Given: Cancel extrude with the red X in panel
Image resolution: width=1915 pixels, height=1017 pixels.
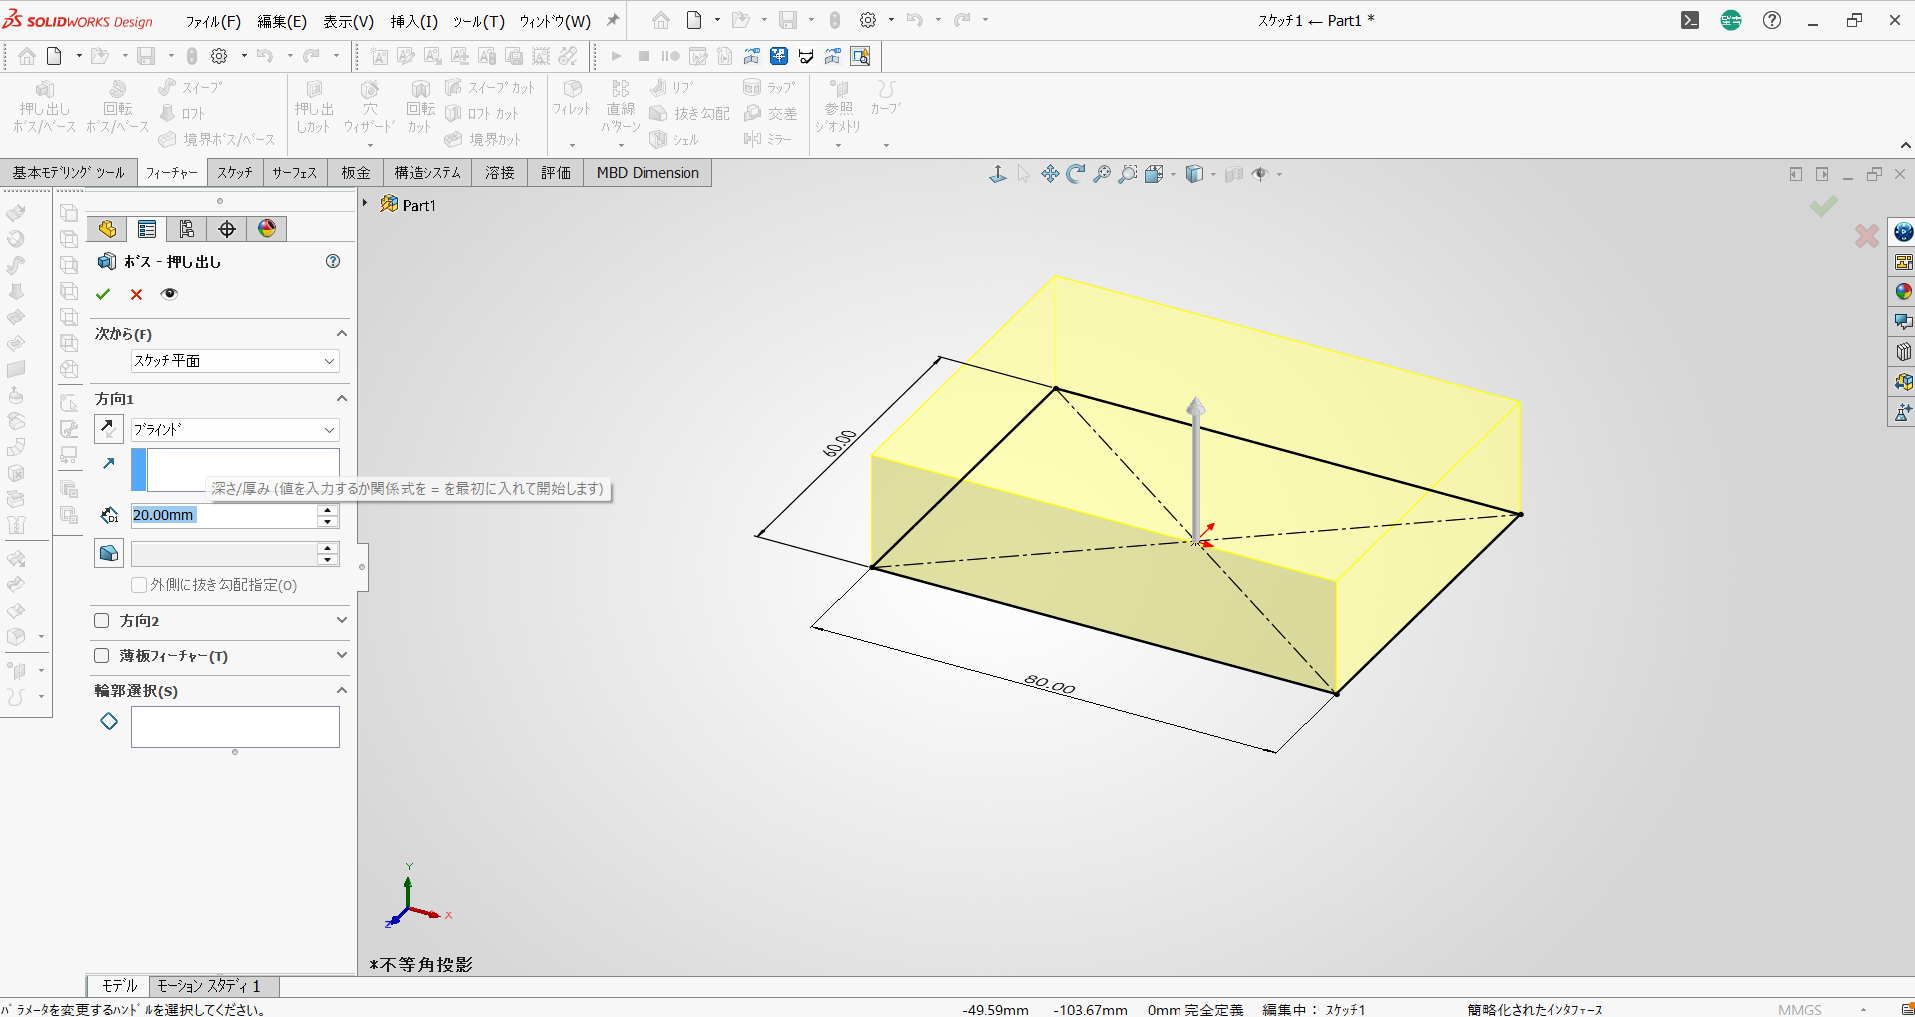Looking at the screenshot, I should 136,294.
